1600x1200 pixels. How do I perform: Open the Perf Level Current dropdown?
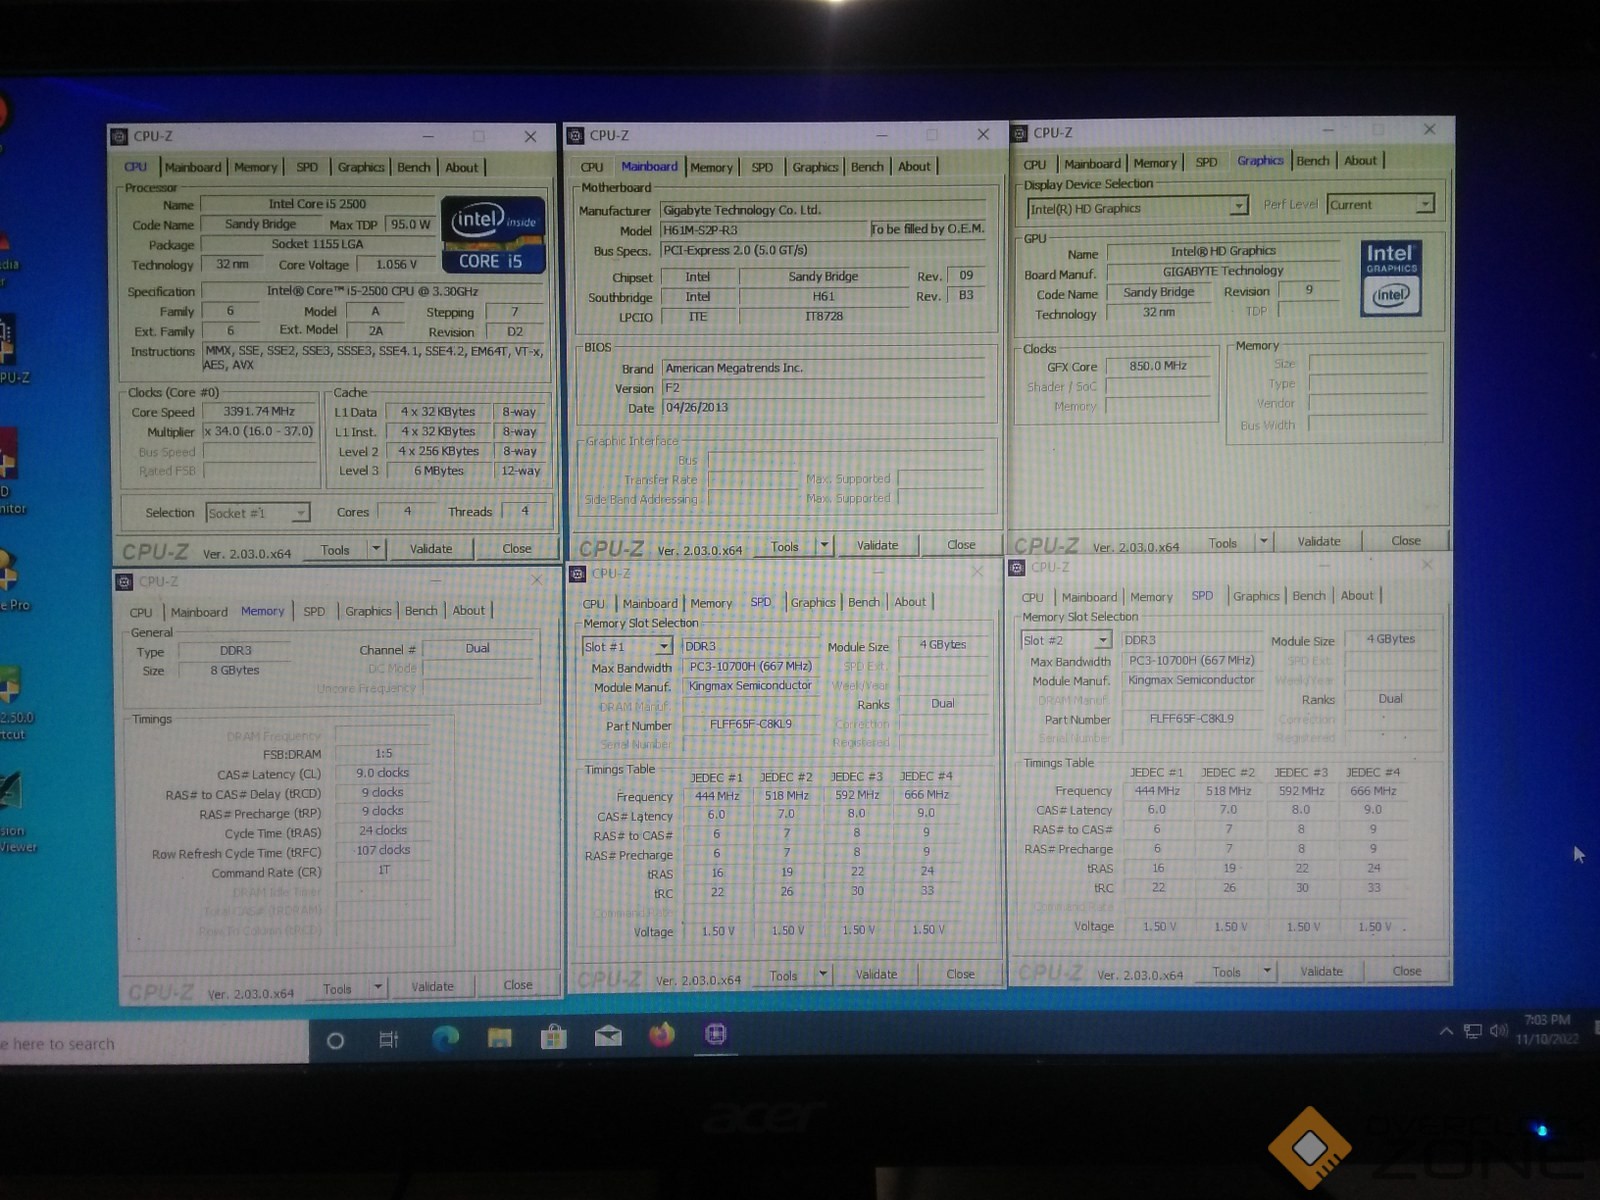click(1381, 204)
